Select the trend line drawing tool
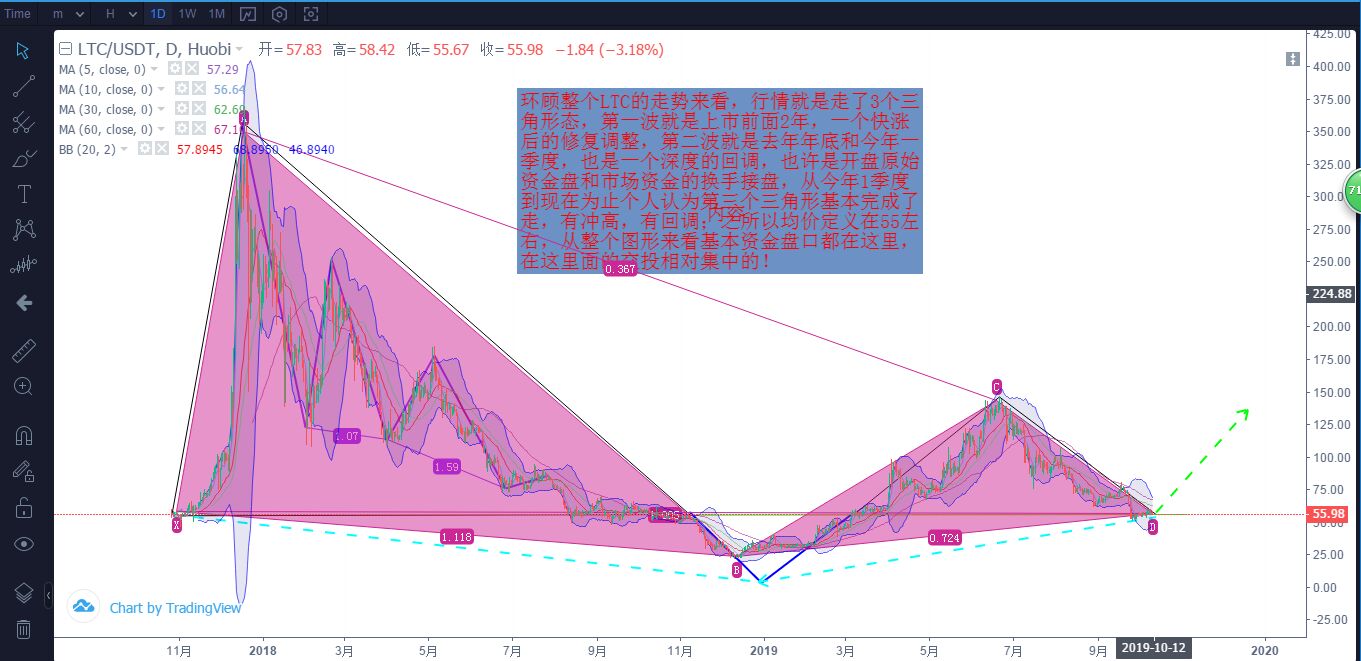1361x661 pixels. coord(23,87)
